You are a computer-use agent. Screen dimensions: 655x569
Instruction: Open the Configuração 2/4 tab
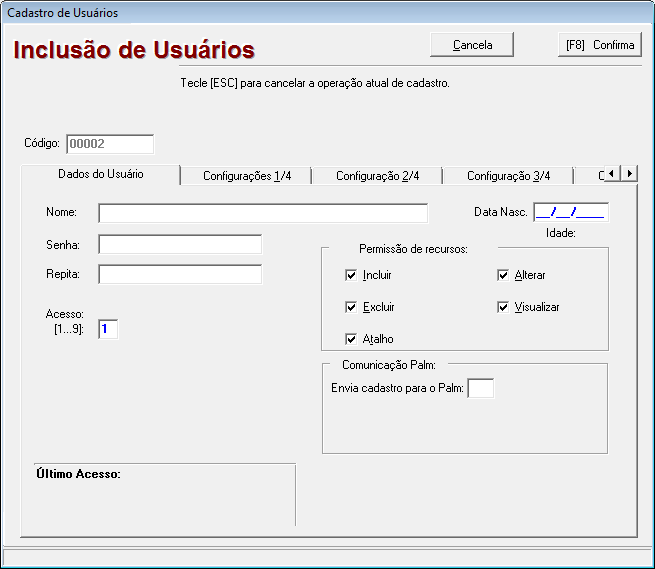377,176
